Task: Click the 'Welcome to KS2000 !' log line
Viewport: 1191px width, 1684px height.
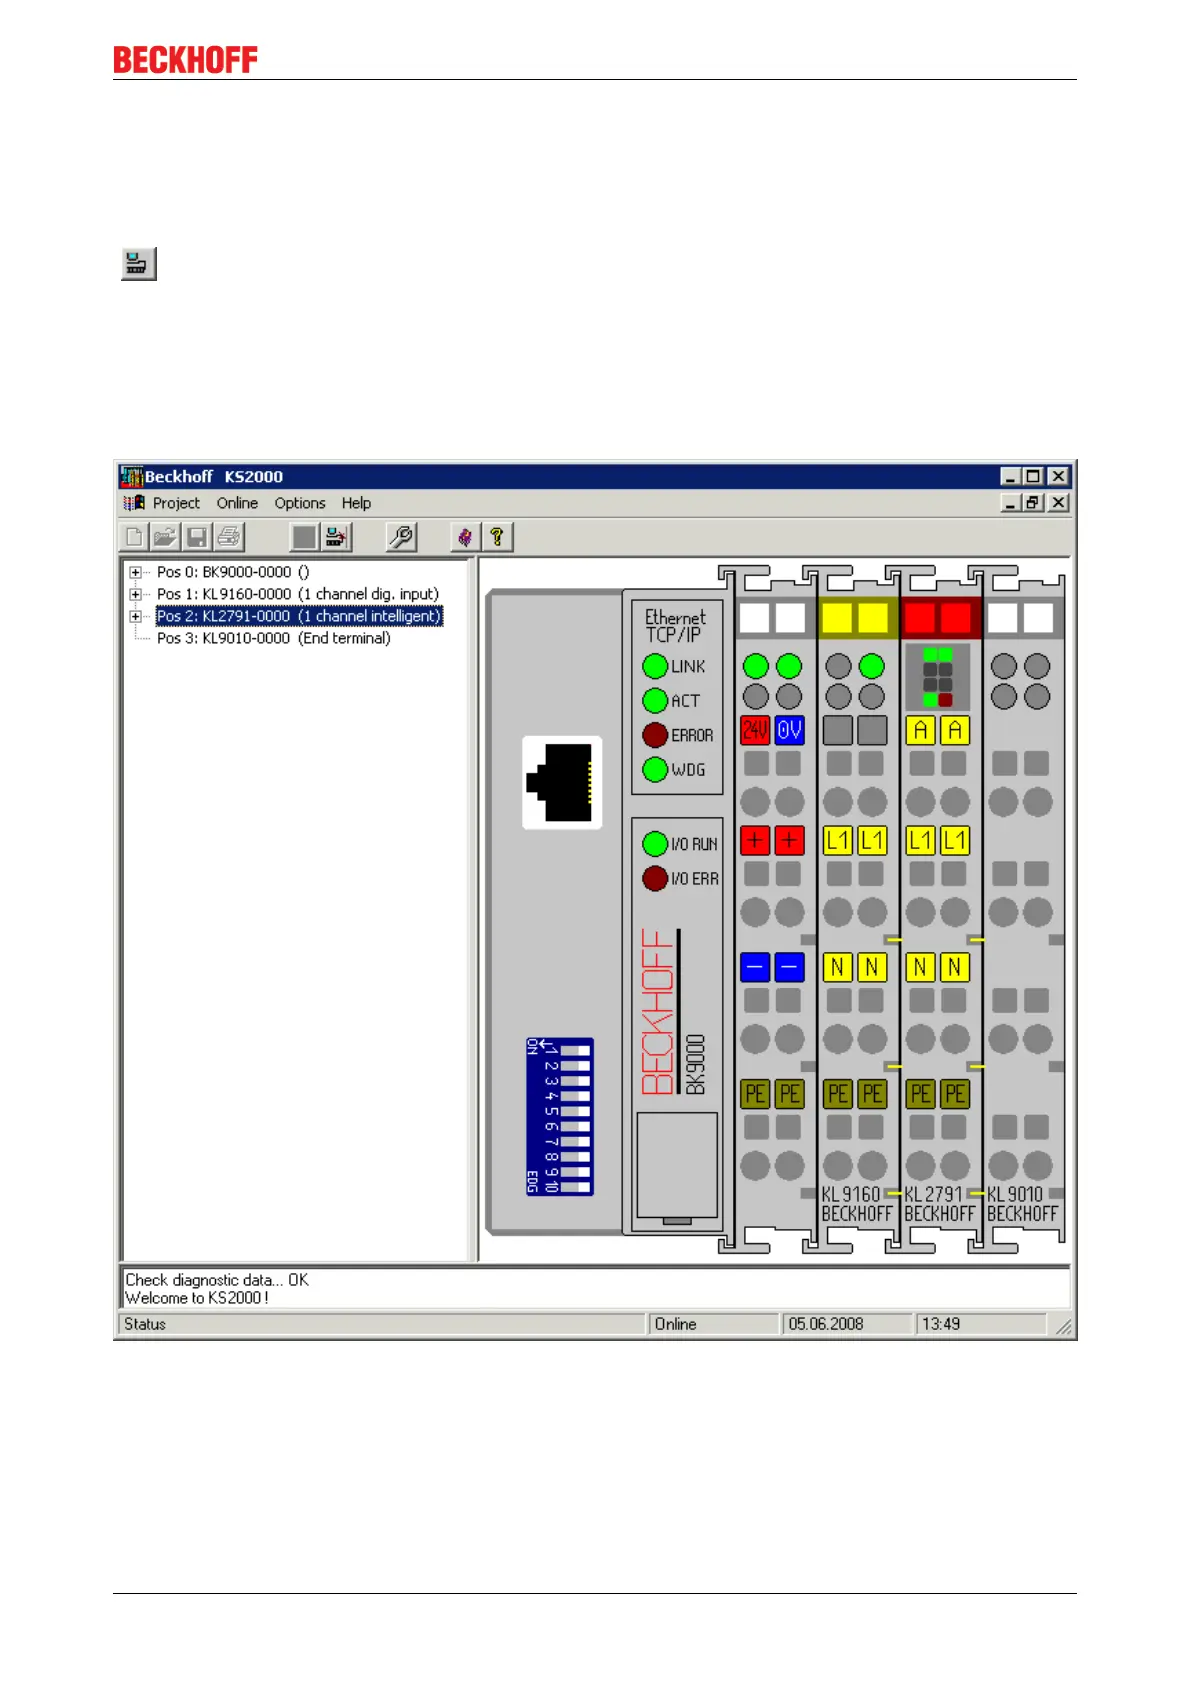Action: click(197, 1298)
